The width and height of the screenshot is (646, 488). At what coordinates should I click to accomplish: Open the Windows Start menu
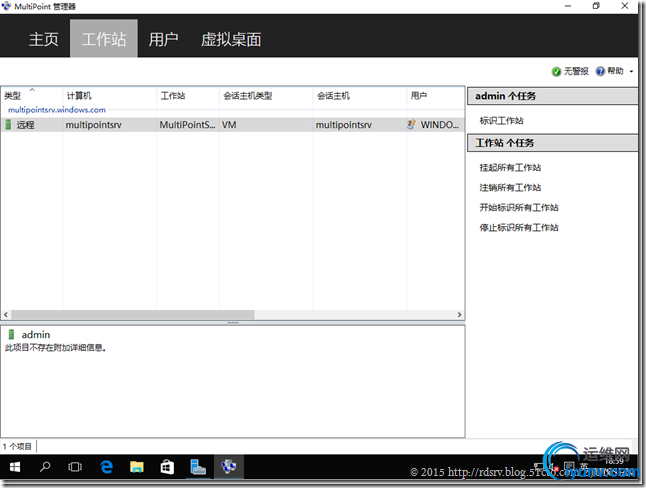click(15, 467)
